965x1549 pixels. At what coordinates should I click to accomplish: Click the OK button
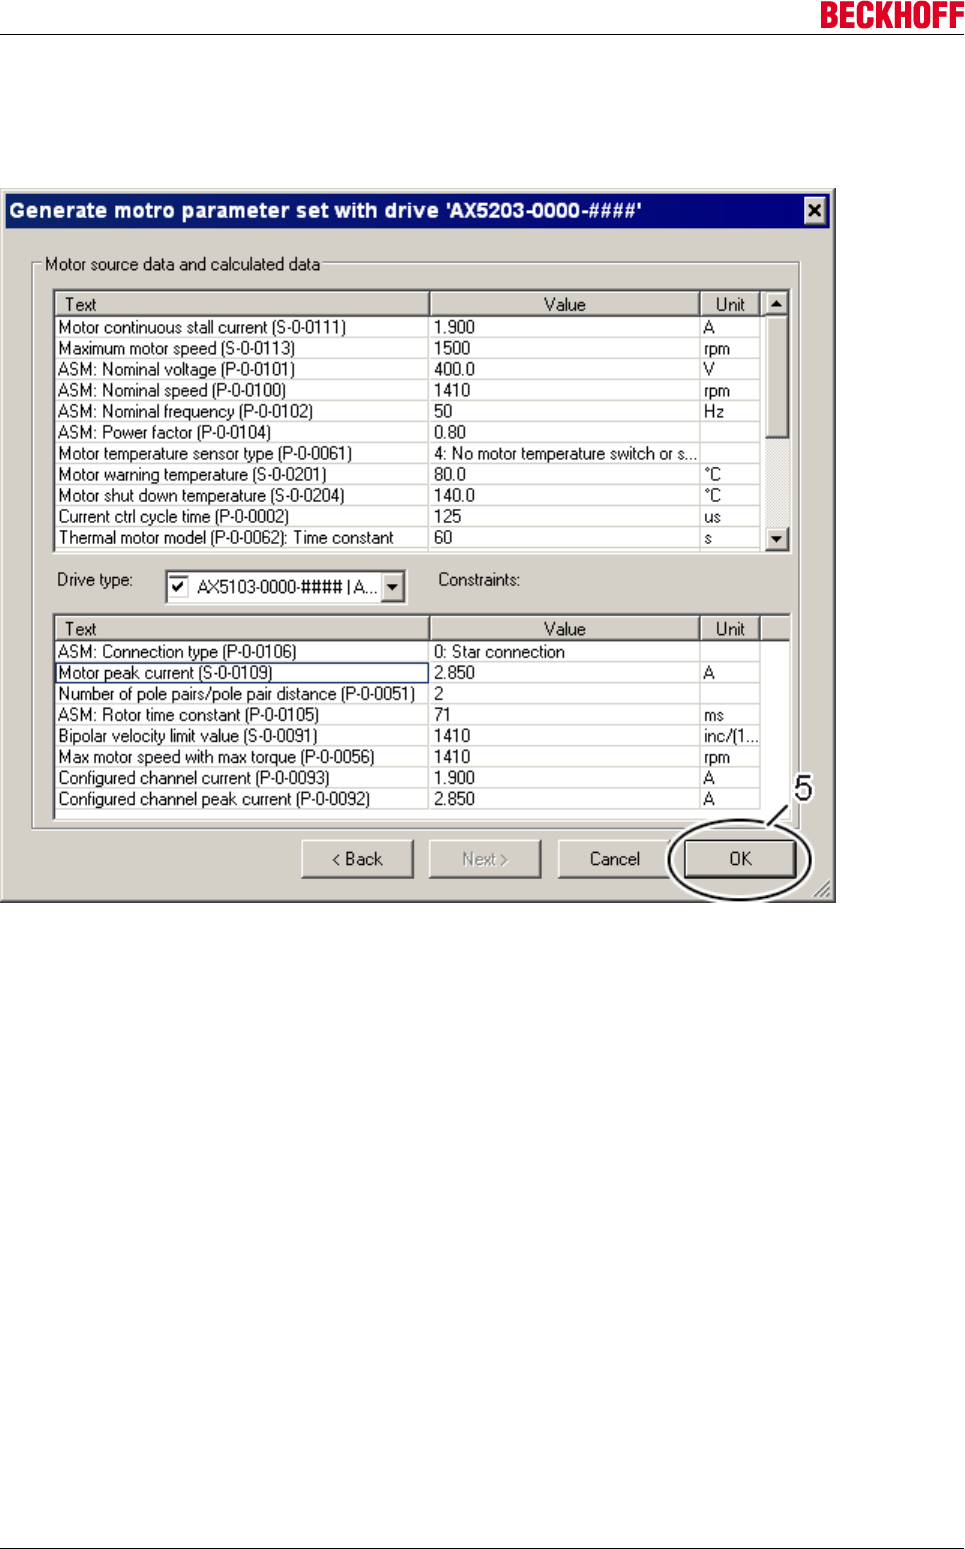(740, 859)
